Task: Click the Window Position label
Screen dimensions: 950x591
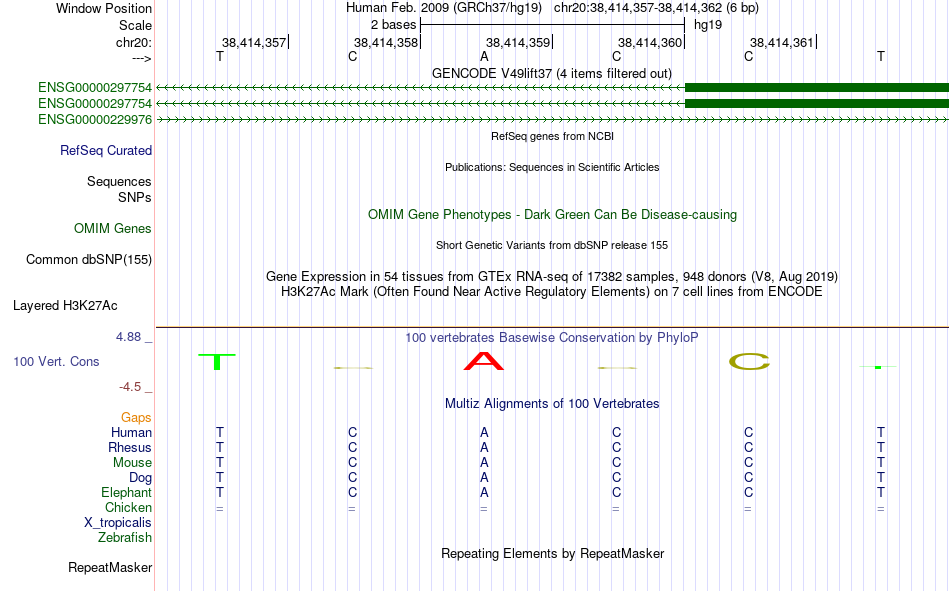Action: (x=104, y=8)
